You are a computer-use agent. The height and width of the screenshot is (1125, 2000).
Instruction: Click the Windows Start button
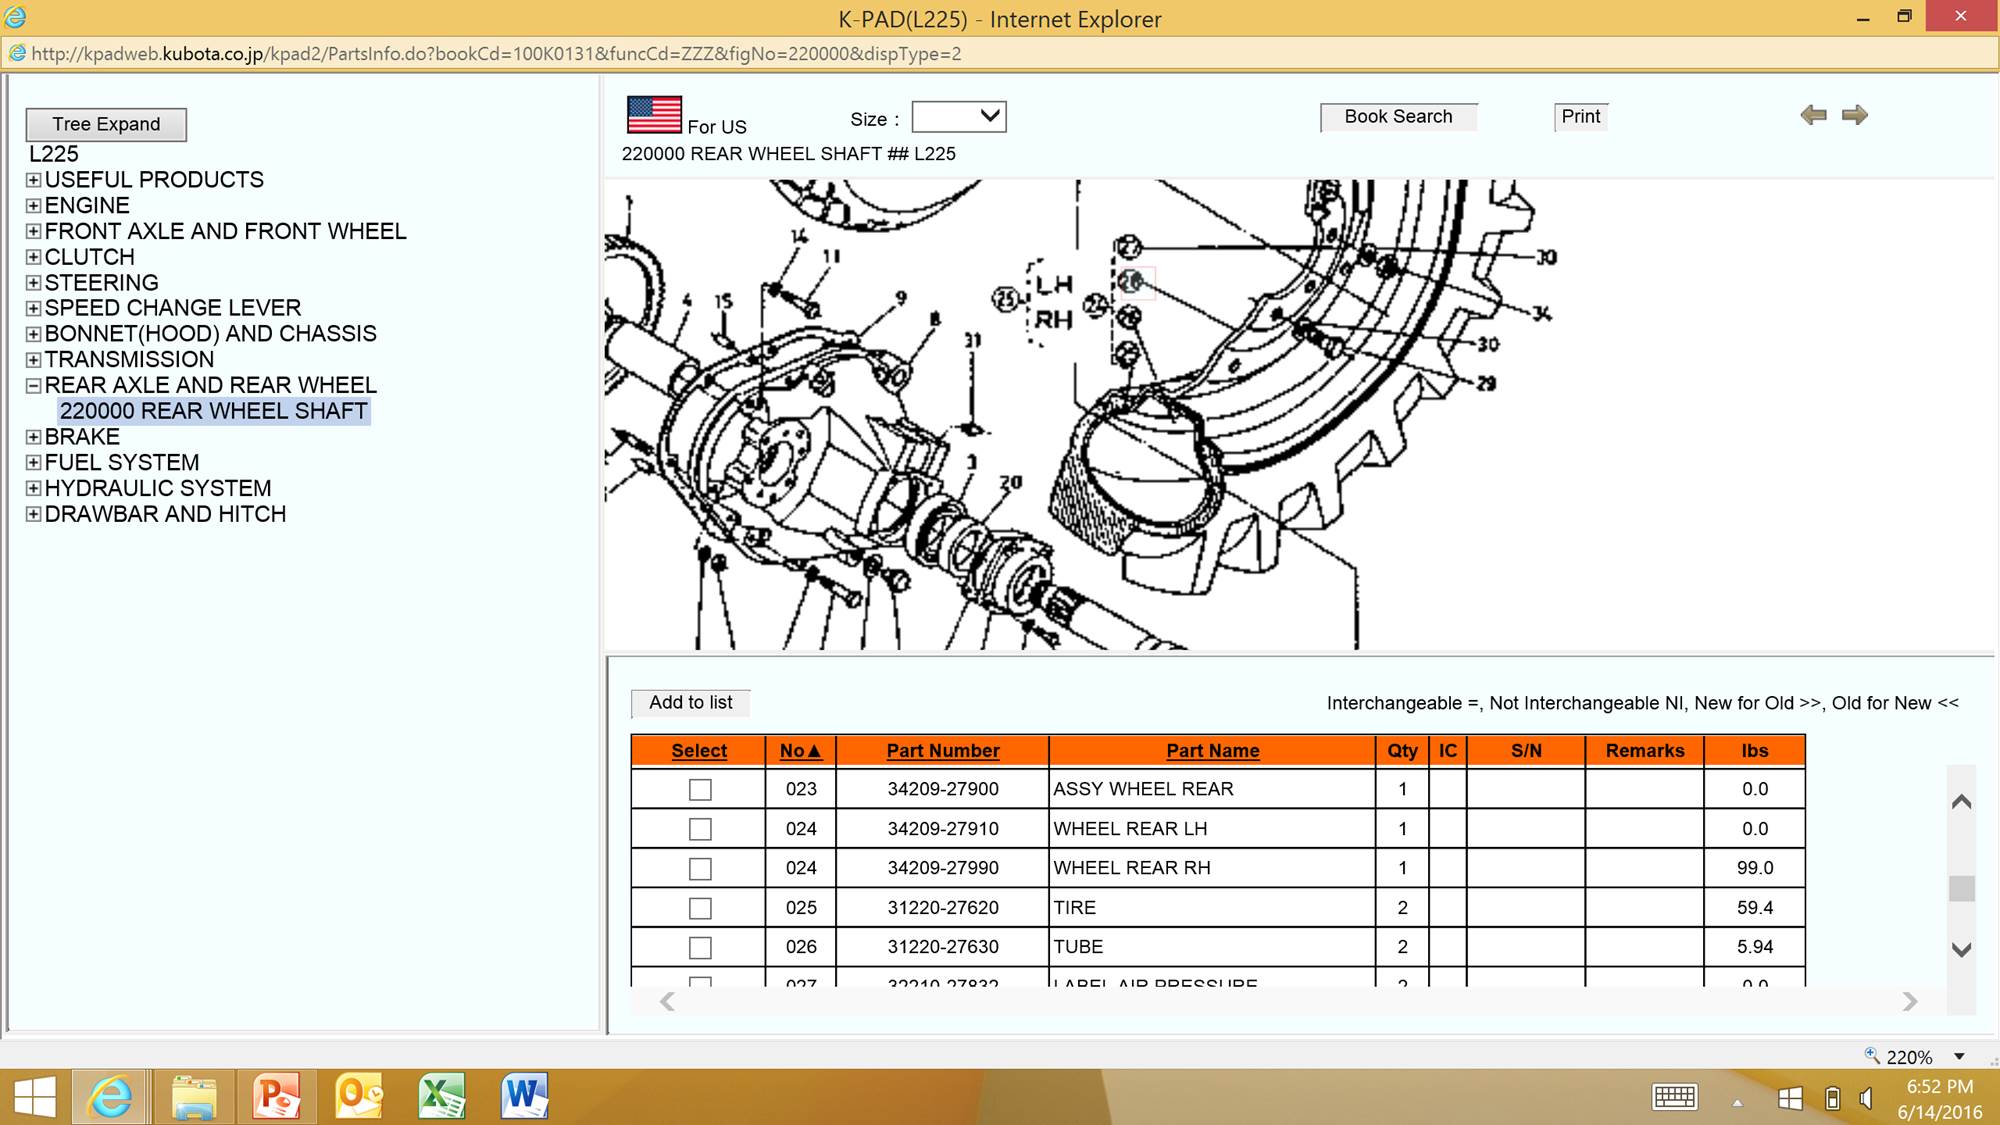pos(35,1097)
